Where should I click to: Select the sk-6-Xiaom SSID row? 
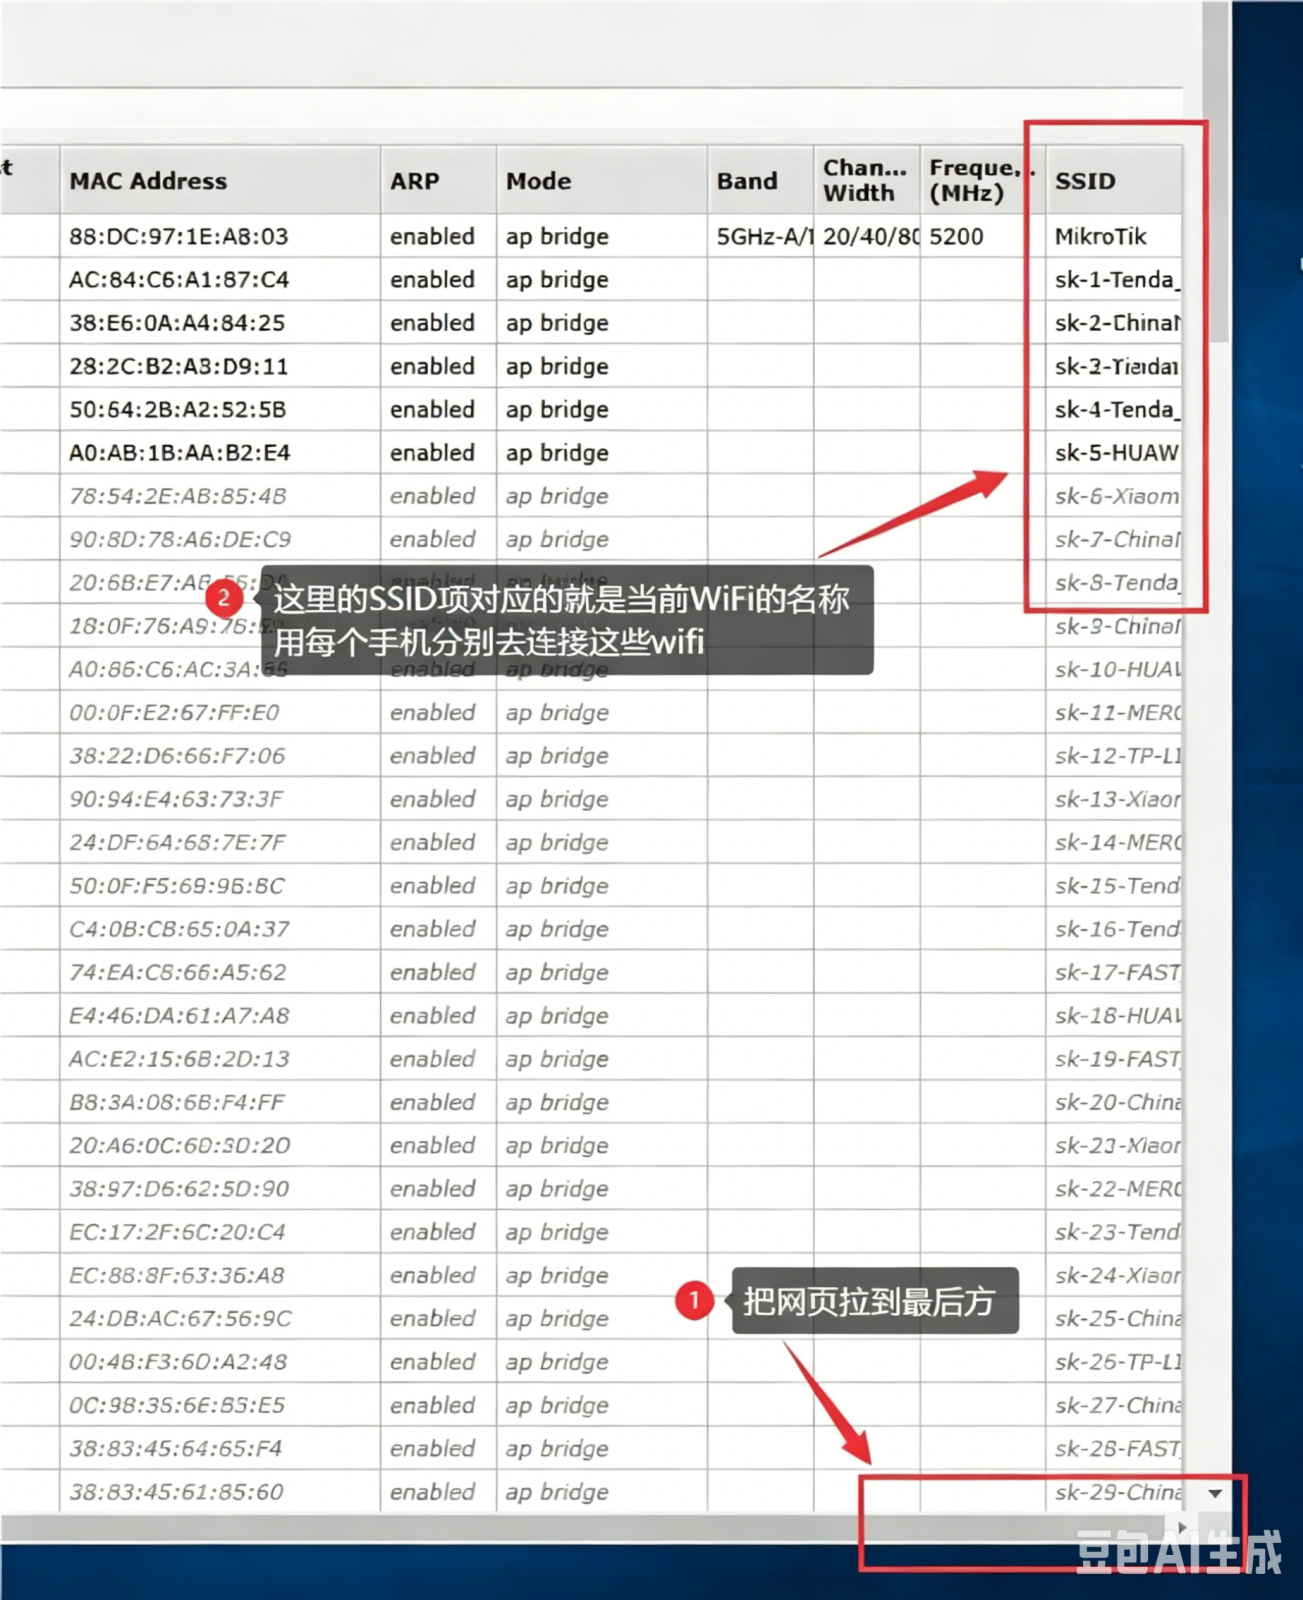pos(1117,496)
